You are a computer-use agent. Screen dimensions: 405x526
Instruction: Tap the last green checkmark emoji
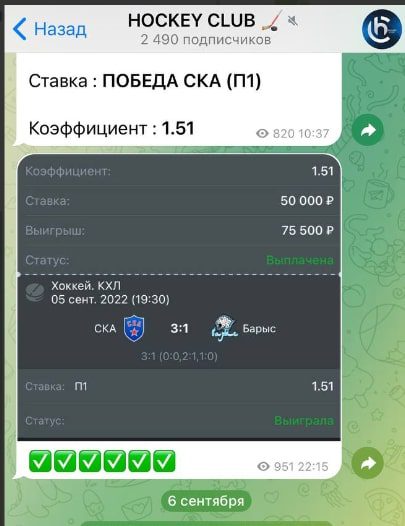(x=164, y=461)
